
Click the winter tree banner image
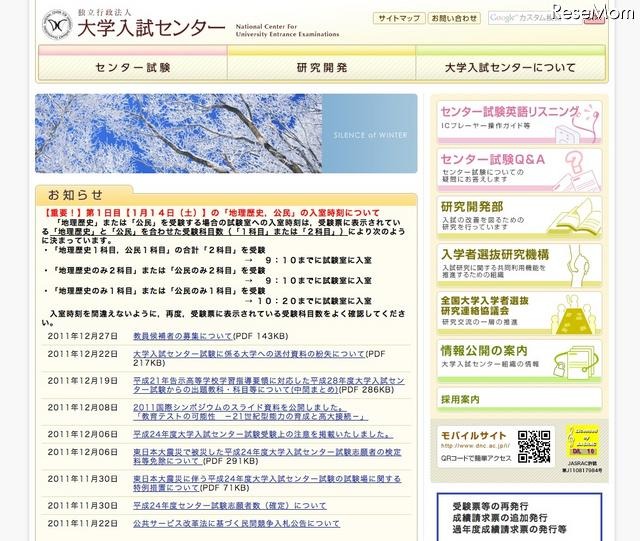point(226,133)
